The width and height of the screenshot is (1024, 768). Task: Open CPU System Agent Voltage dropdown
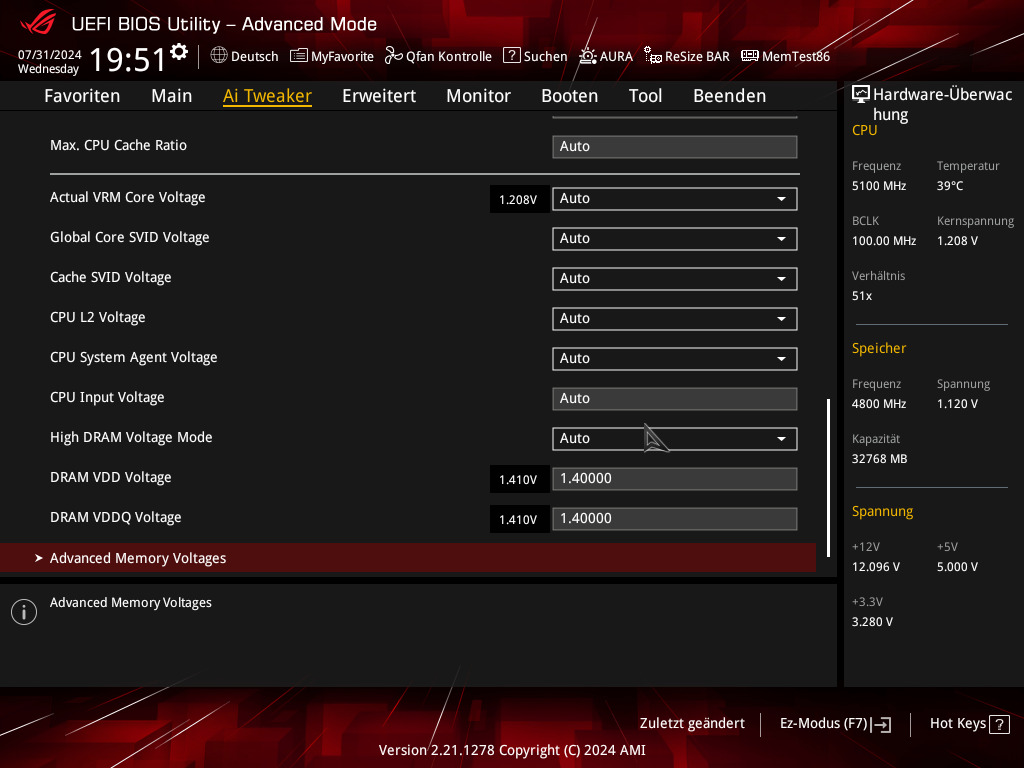point(674,359)
